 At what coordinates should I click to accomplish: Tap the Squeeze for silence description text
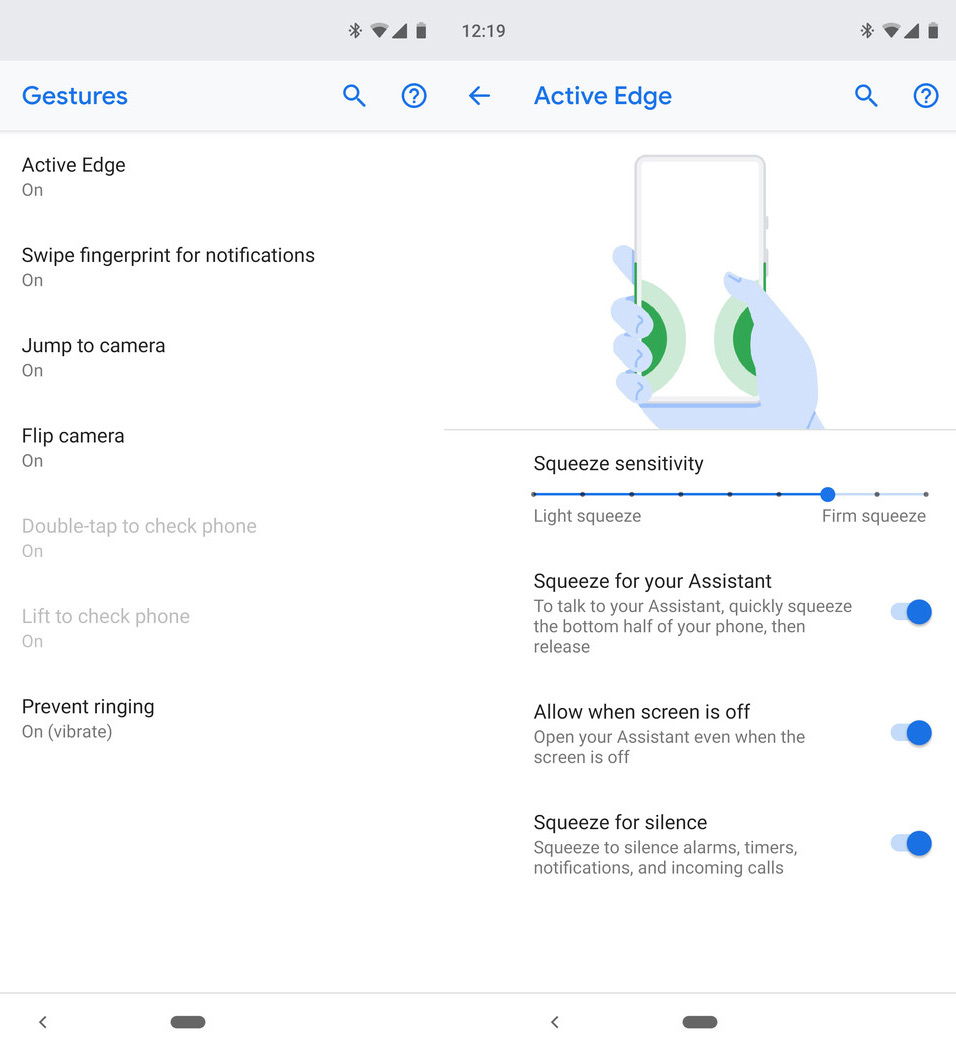(666, 857)
